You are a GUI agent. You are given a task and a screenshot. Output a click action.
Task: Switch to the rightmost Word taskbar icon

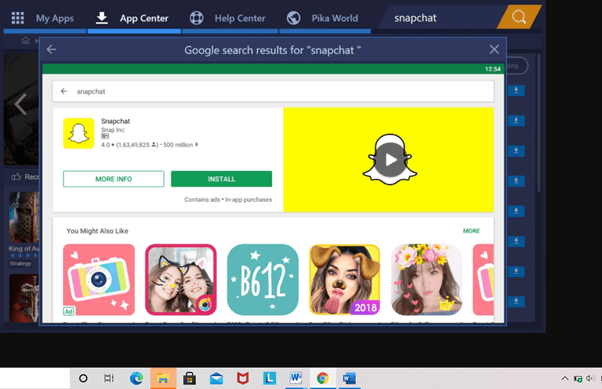[349, 378]
